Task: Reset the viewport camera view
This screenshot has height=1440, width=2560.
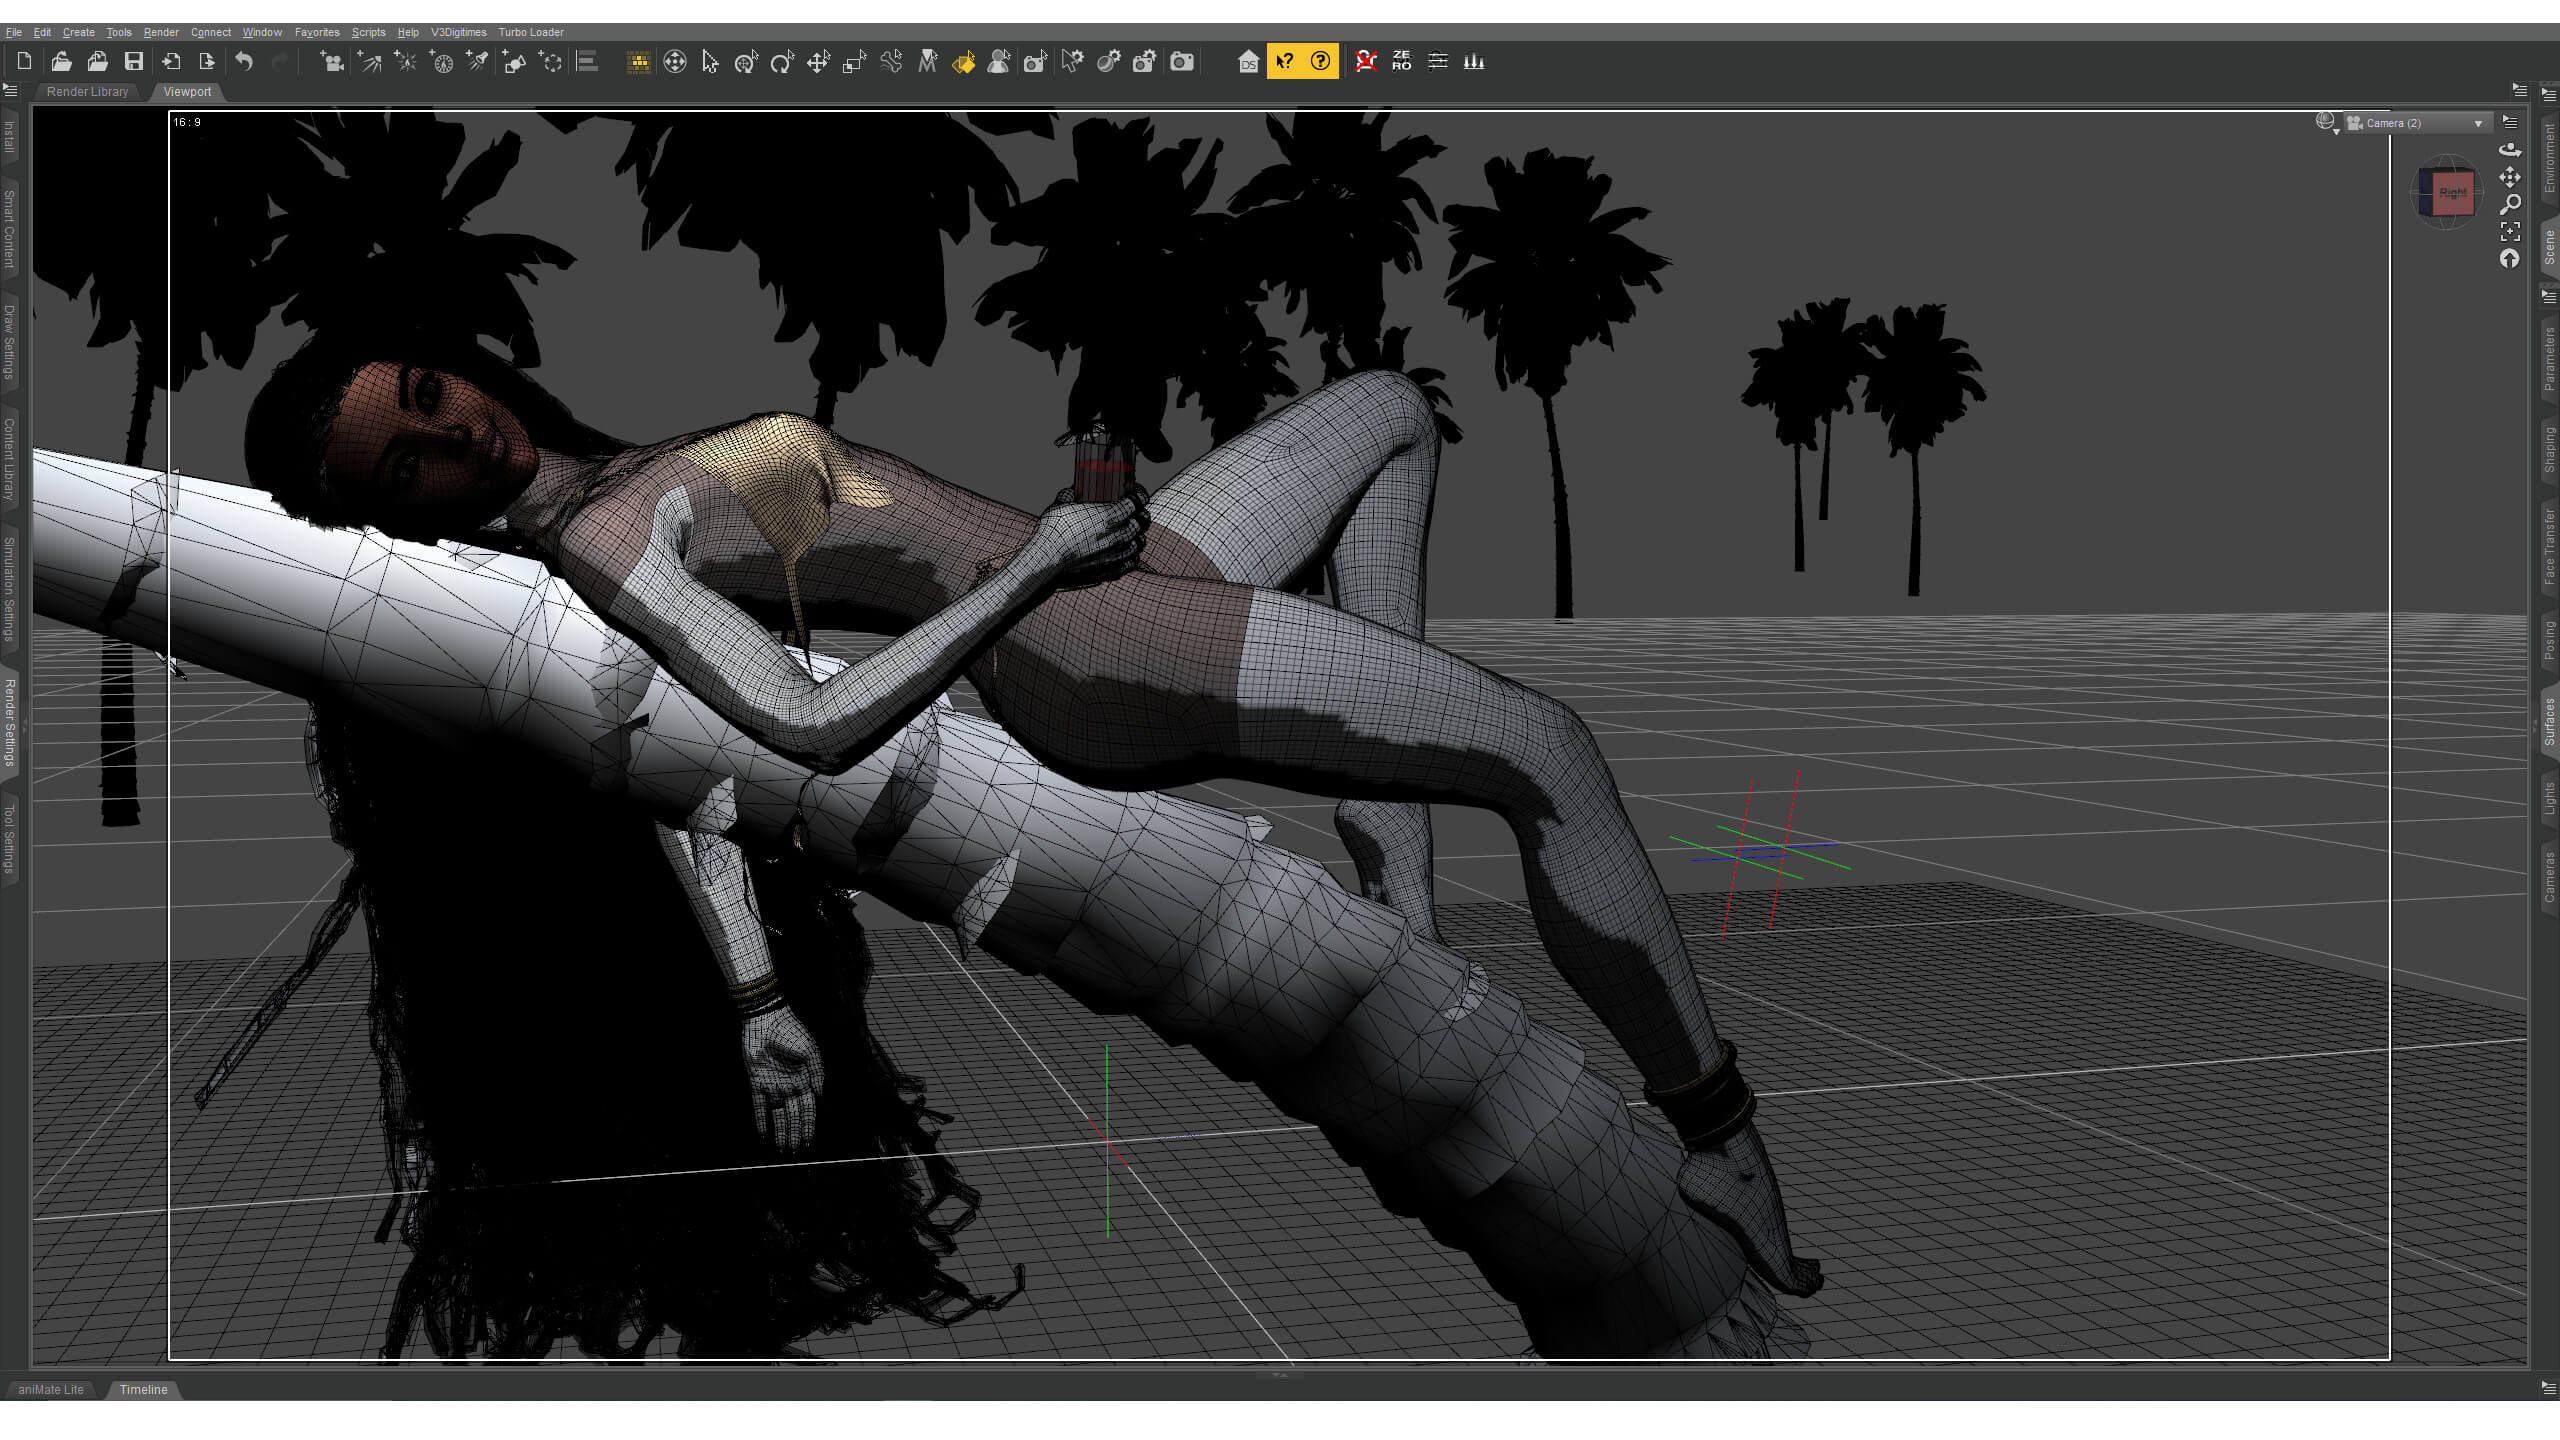Action: (x=2510, y=258)
